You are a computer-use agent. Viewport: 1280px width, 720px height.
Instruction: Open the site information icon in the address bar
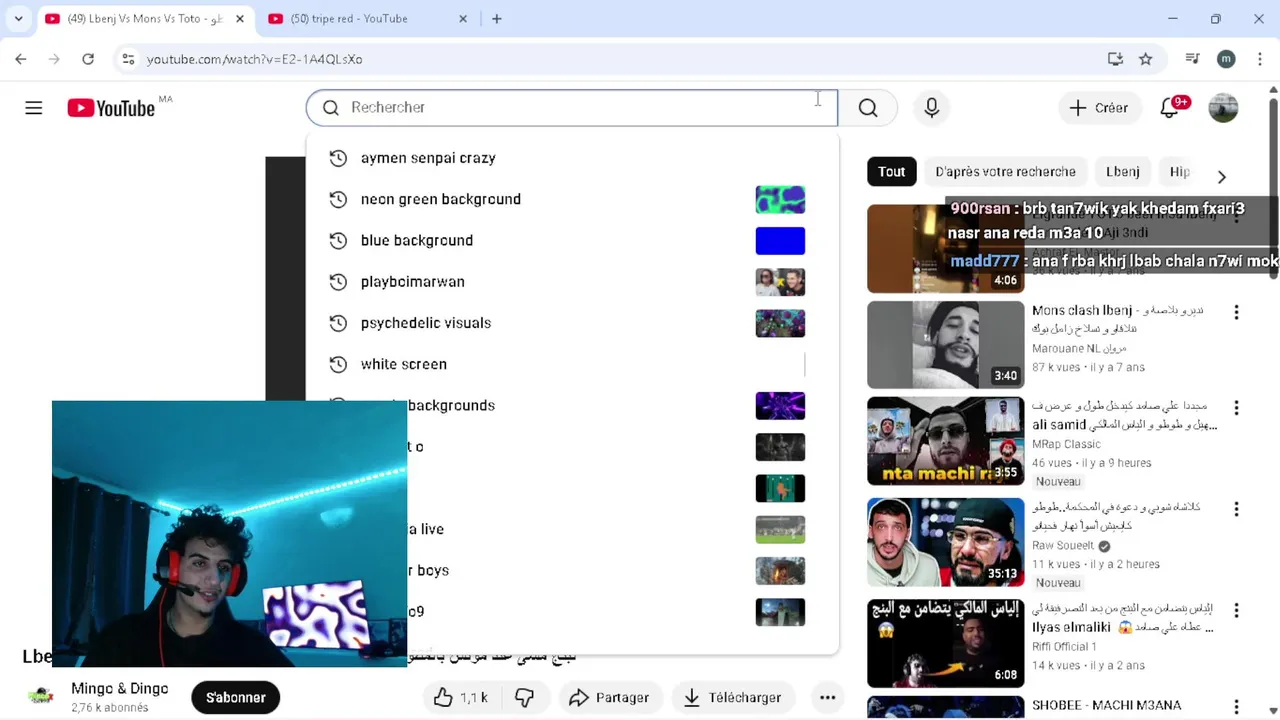(x=128, y=59)
